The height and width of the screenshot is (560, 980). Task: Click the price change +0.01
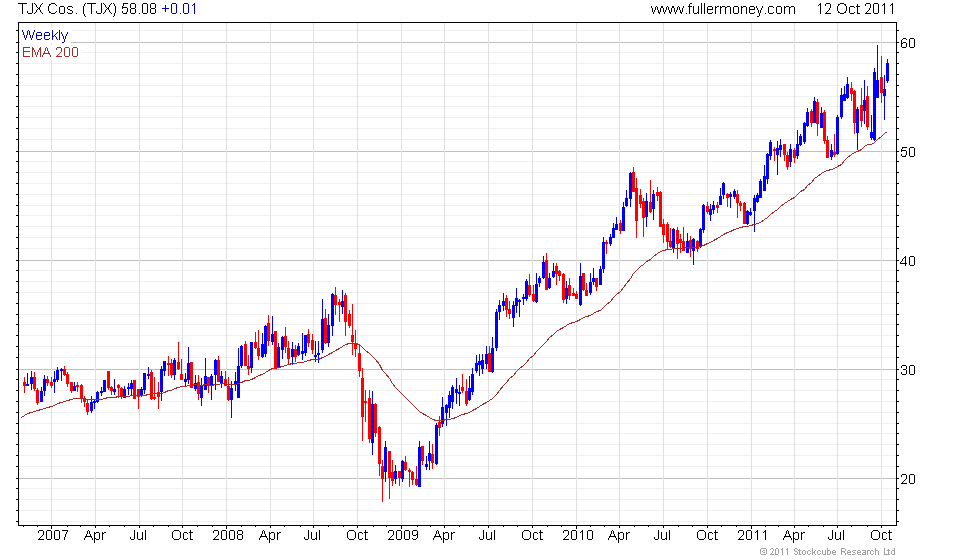point(179,9)
